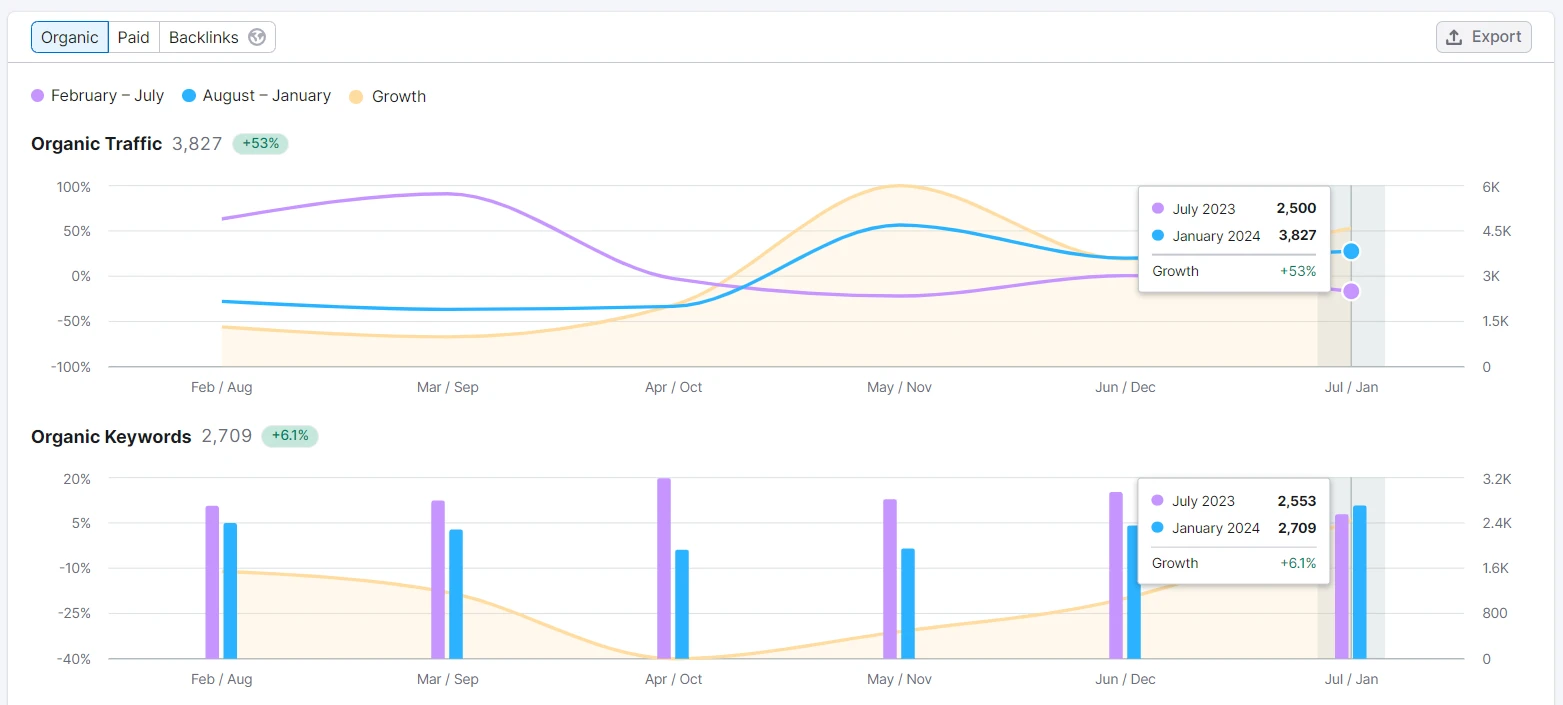
Task: Switch to the Organic tab
Action: pyautogui.click(x=70, y=37)
